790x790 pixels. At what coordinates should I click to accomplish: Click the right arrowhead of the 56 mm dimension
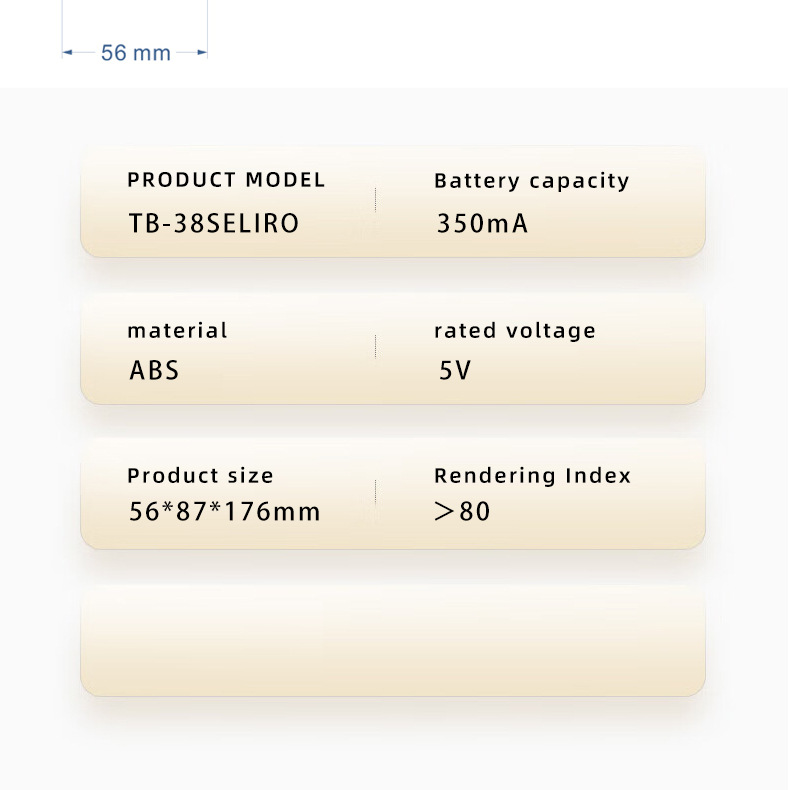(x=202, y=52)
